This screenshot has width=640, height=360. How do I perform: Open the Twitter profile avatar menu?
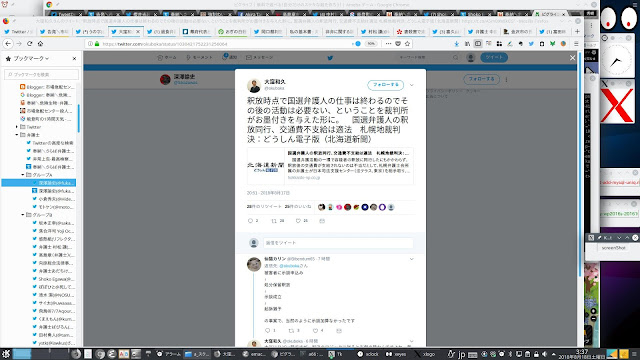471,58
